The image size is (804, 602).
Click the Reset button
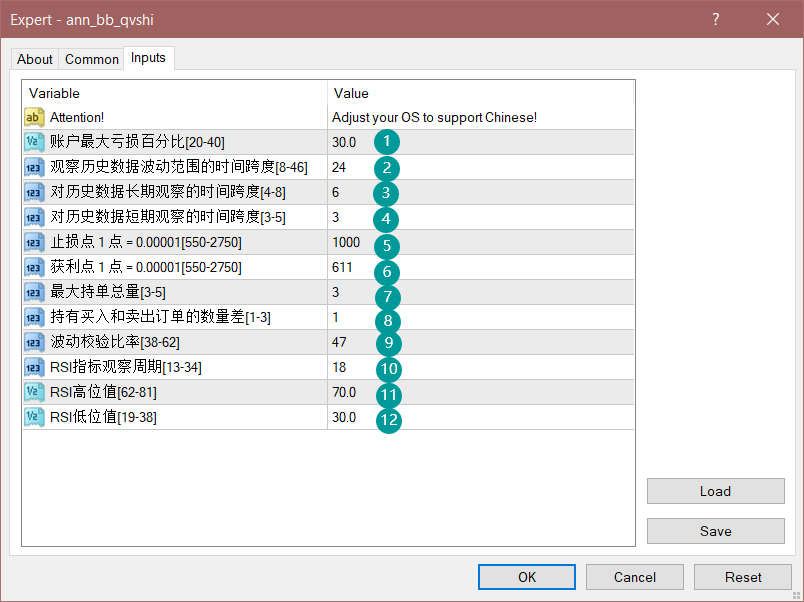click(743, 577)
